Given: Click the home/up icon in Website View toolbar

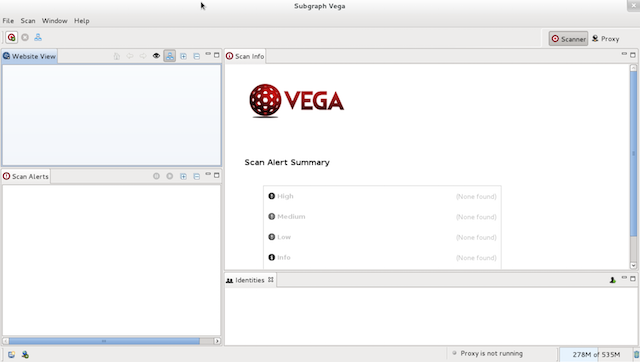Looking at the screenshot, I should click(x=117, y=56).
